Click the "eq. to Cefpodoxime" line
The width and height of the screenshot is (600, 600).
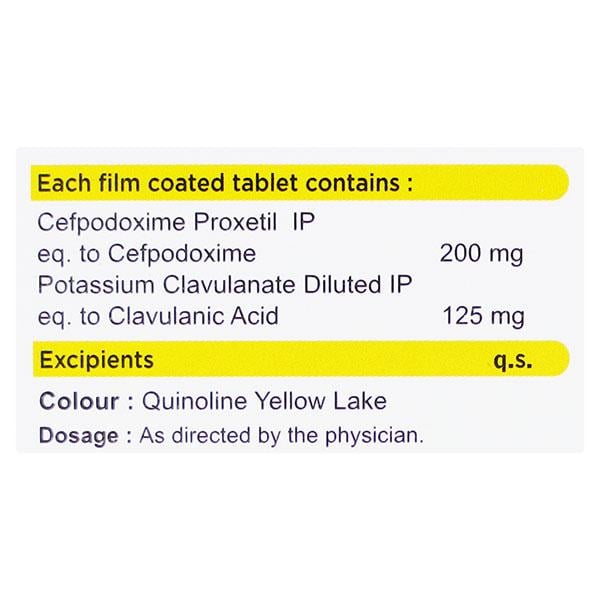coord(146,253)
